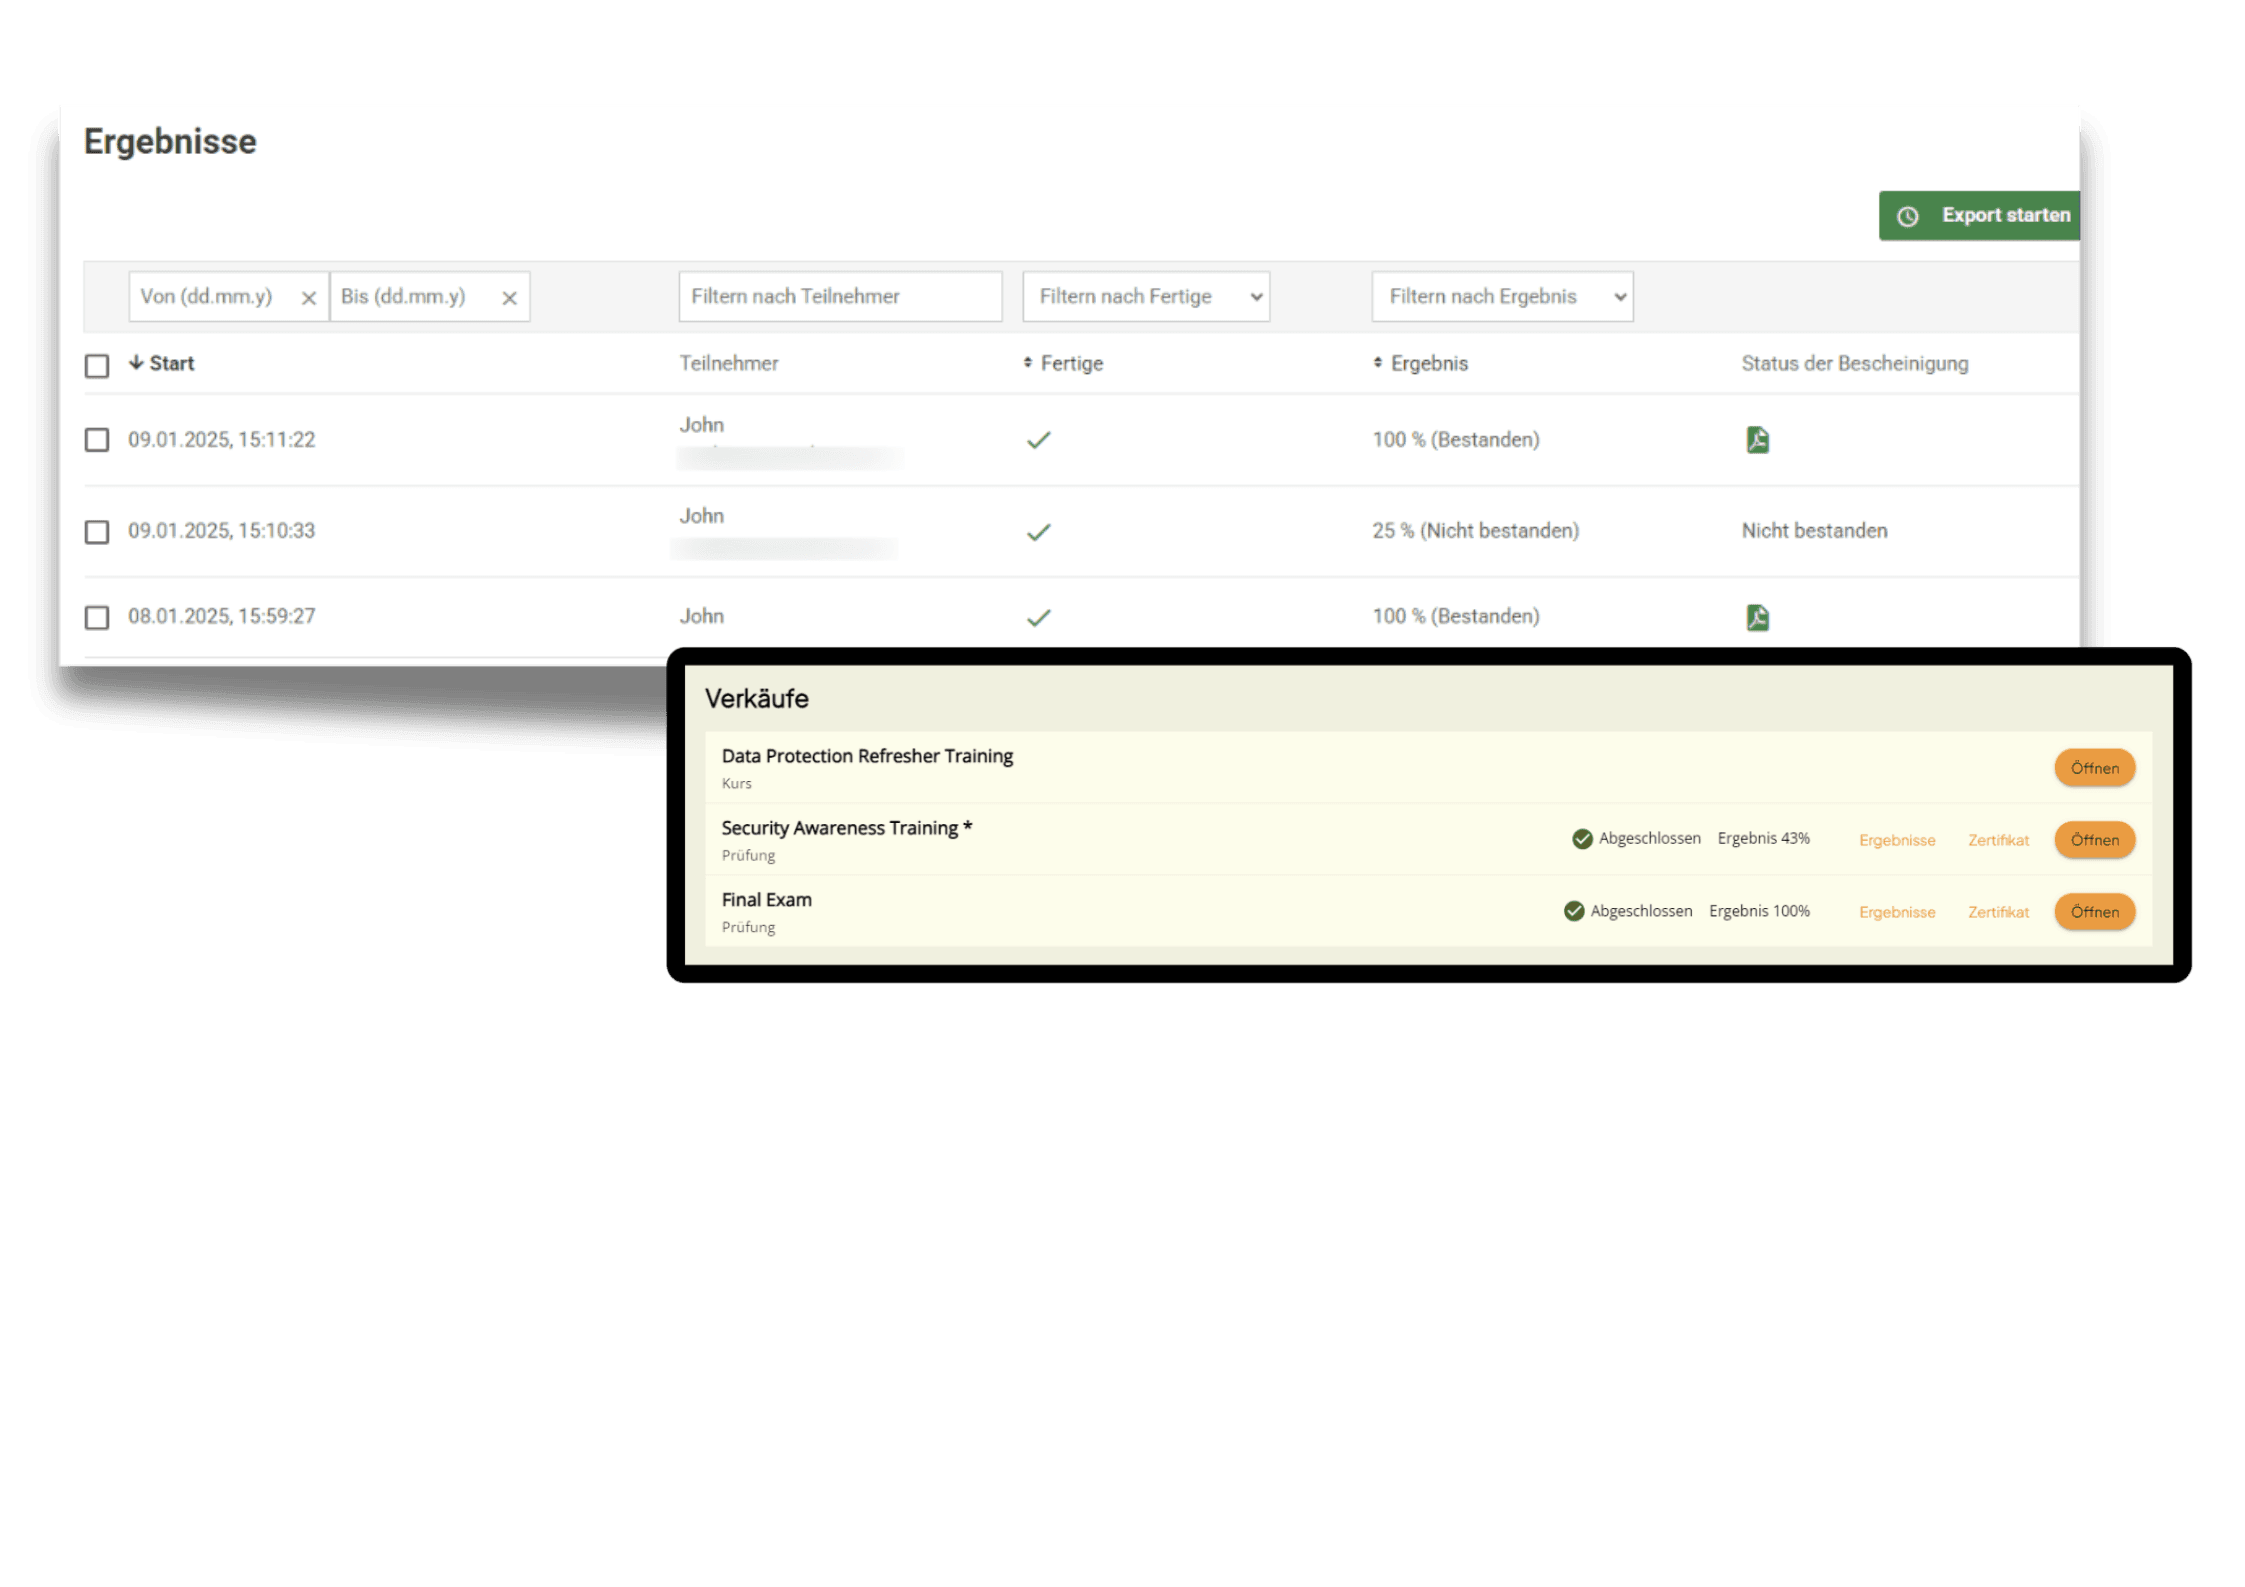Clear the Von date filter
This screenshot has width=2245, height=1587.
point(308,298)
